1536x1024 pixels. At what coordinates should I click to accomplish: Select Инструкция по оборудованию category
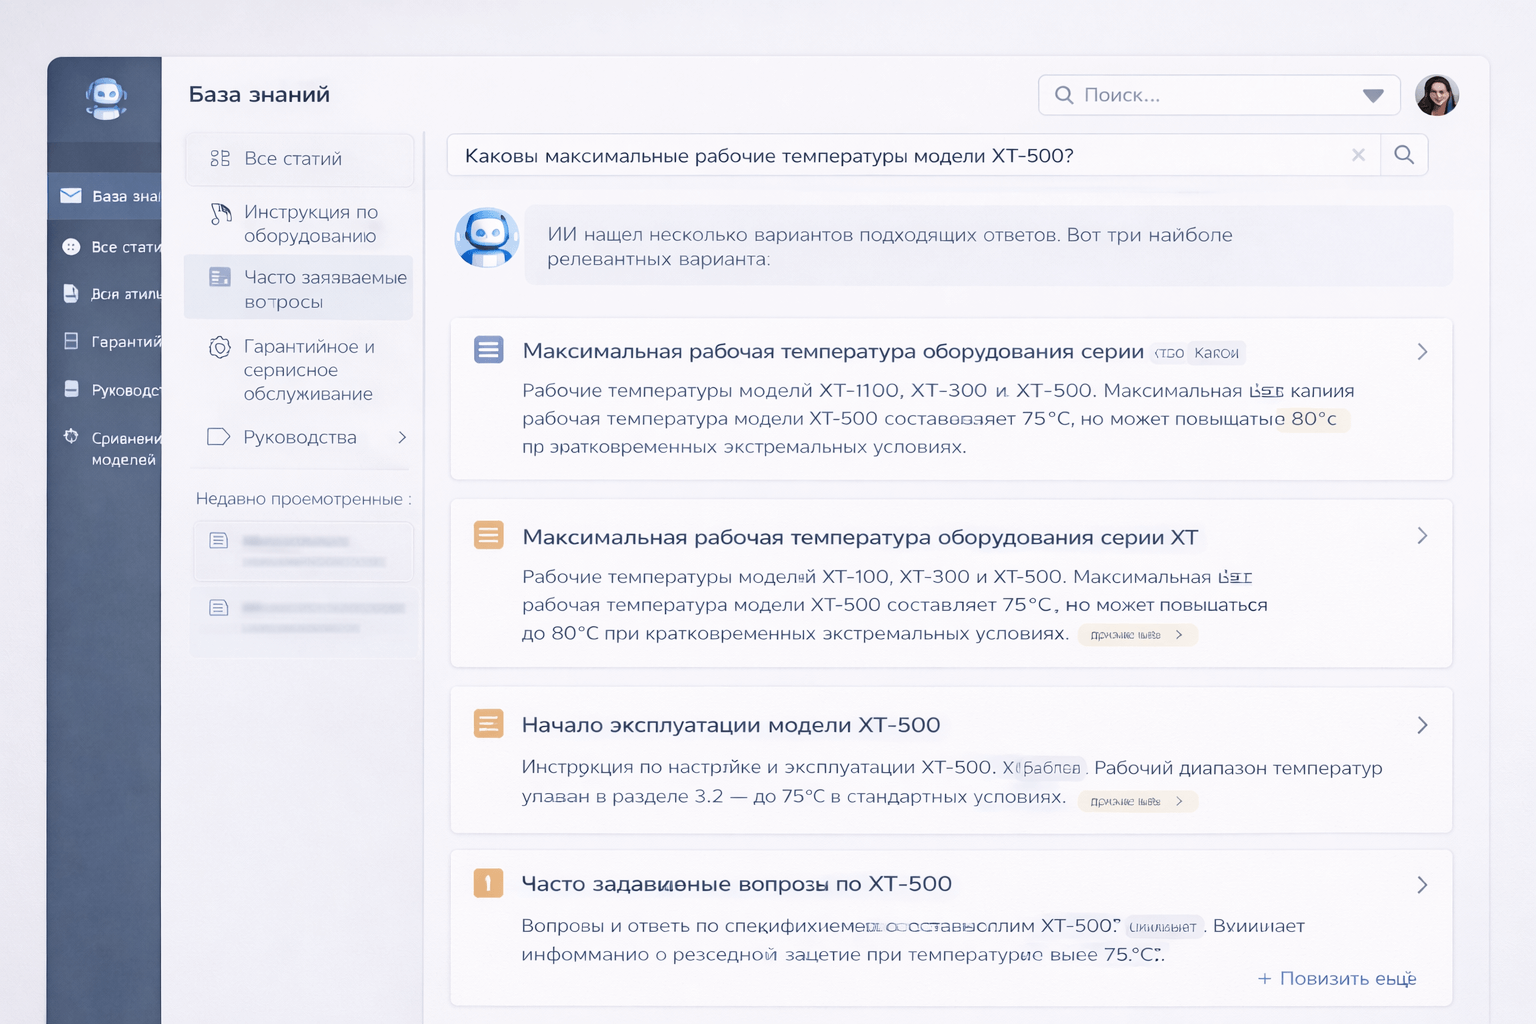310,224
